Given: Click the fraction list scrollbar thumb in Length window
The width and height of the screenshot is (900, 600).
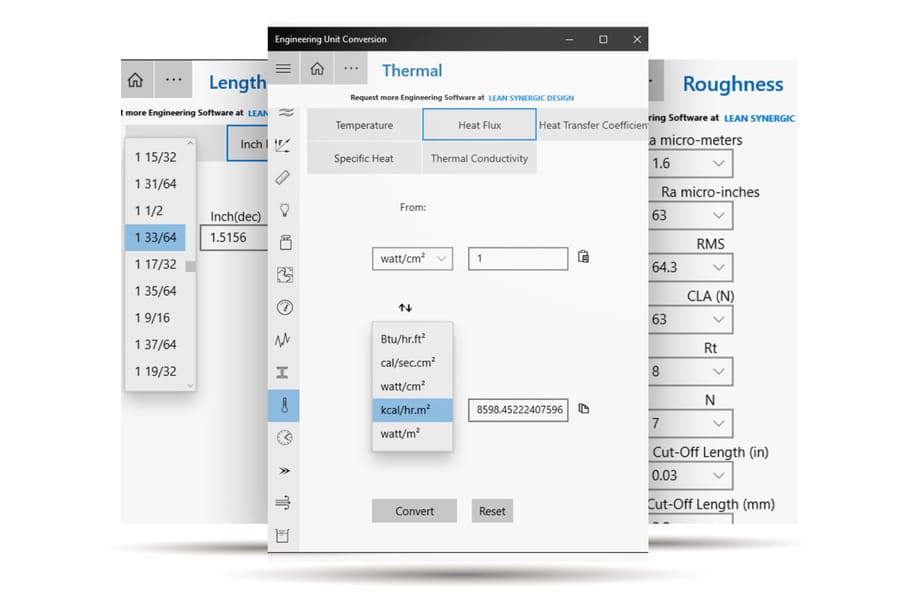Looking at the screenshot, I should tap(191, 266).
